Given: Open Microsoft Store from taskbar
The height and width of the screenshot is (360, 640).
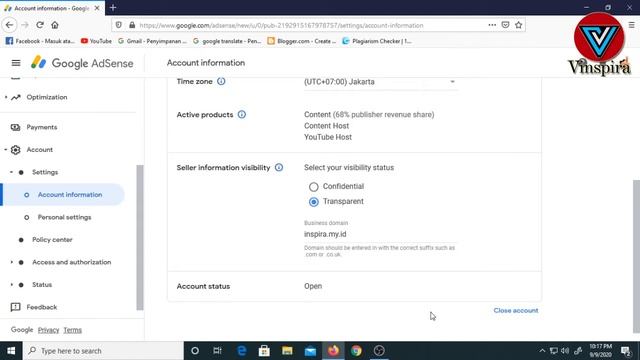Looking at the screenshot, I should coord(264,351).
